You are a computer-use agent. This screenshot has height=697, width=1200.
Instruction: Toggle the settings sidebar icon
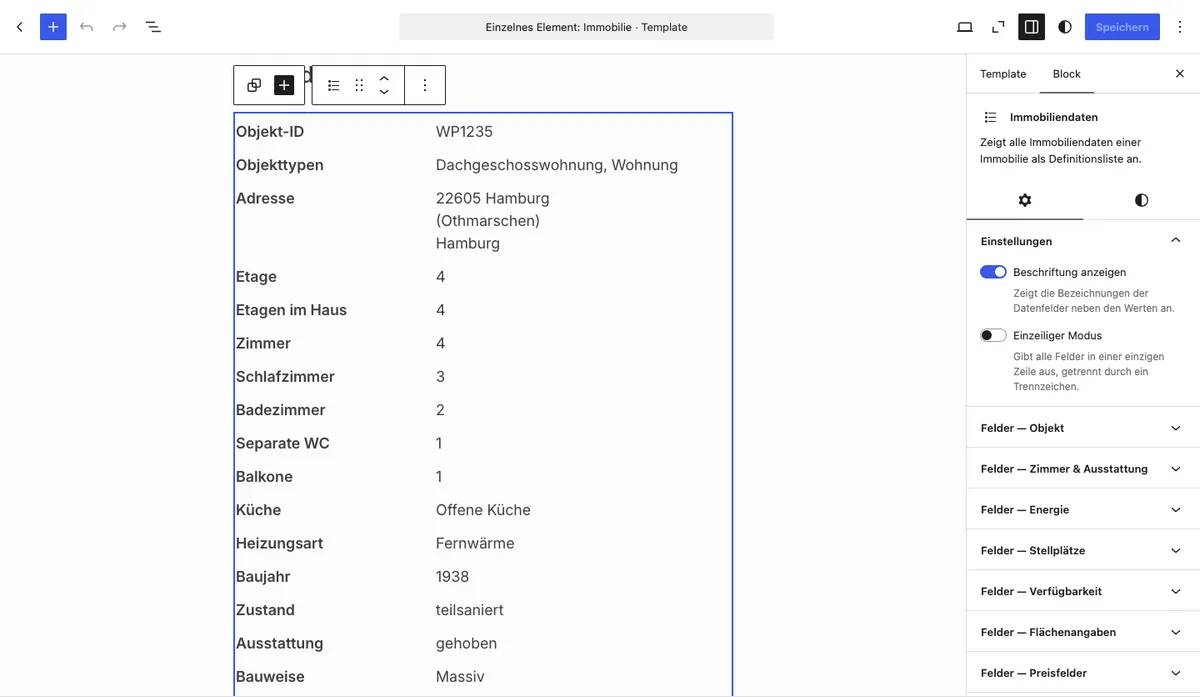(1031, 27)
